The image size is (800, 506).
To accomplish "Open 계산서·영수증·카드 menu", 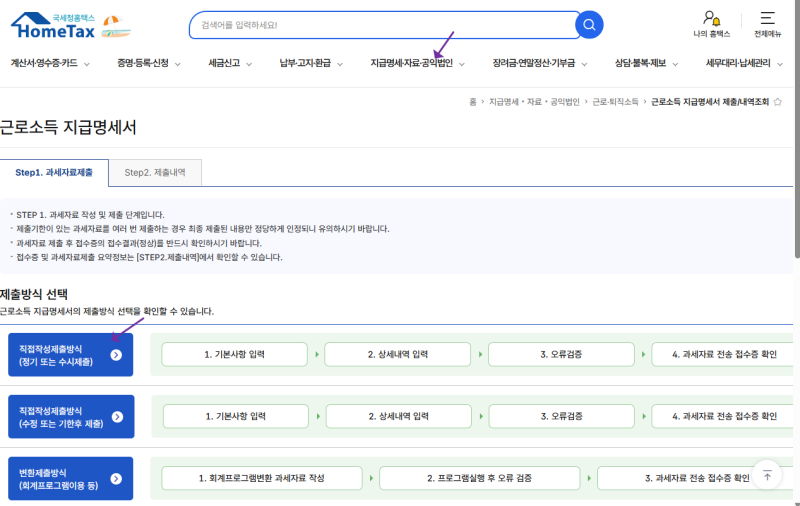I will tap(44, 63).
